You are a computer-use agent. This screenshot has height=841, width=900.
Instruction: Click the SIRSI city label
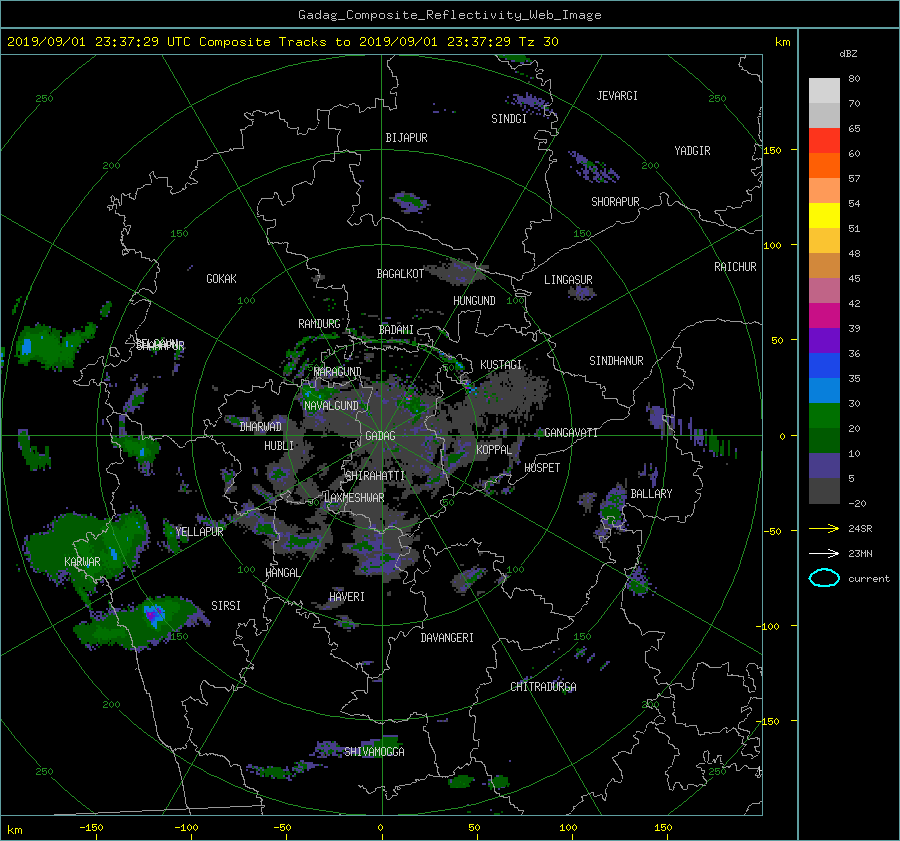point(226,606)
